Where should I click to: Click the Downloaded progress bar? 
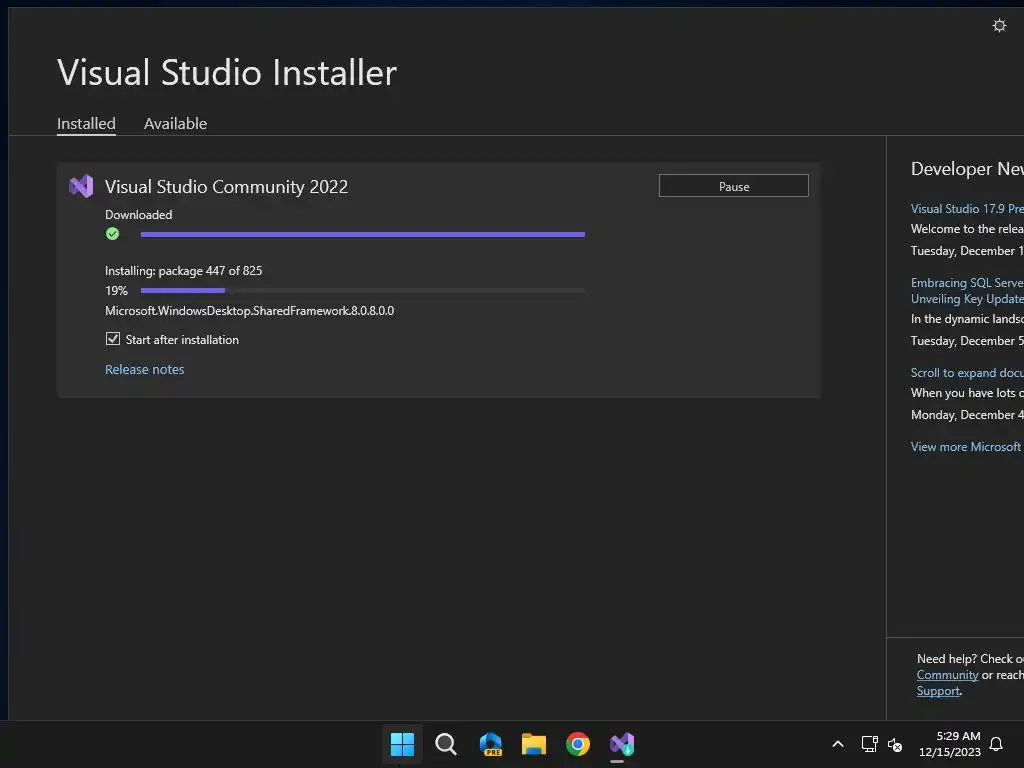click(x=362, y=234)
